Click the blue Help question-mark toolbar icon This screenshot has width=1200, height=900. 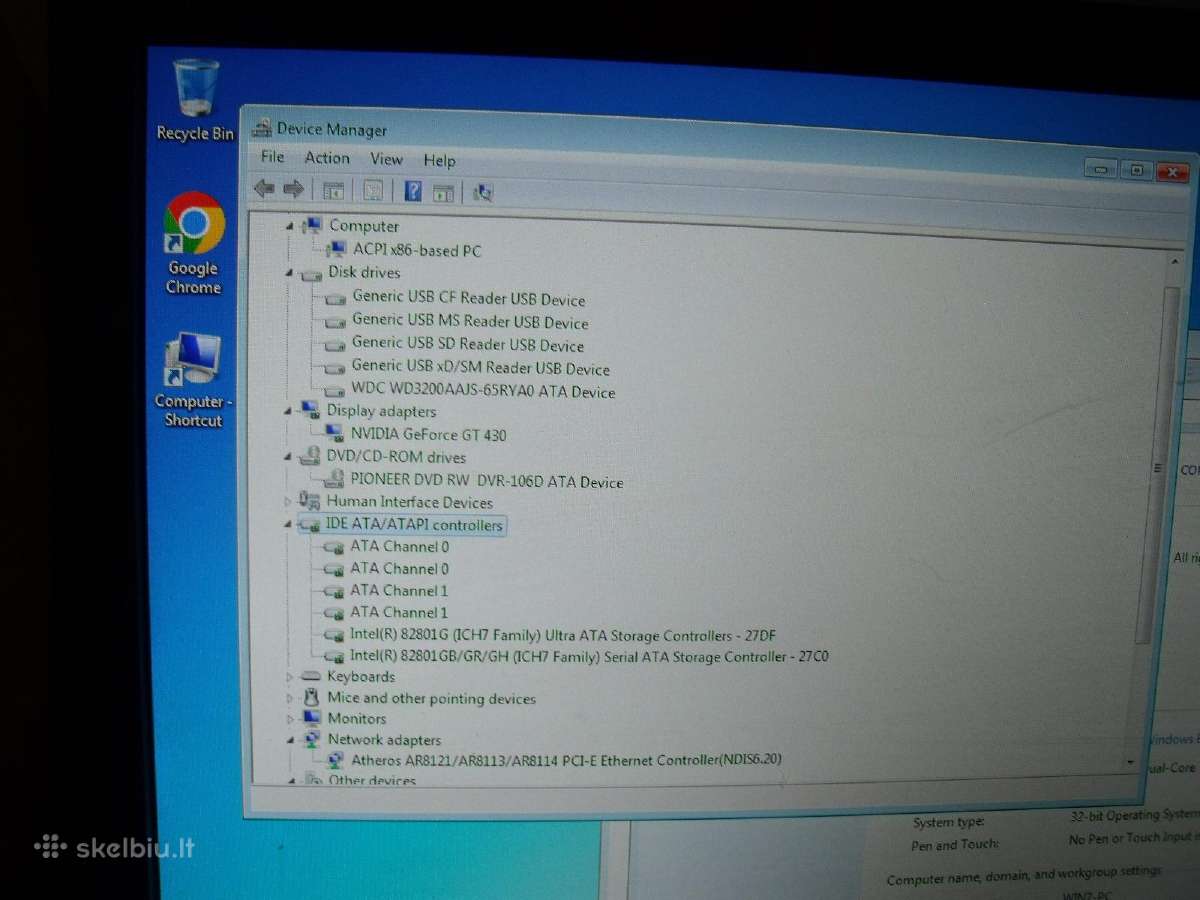[x=413, y=191]
